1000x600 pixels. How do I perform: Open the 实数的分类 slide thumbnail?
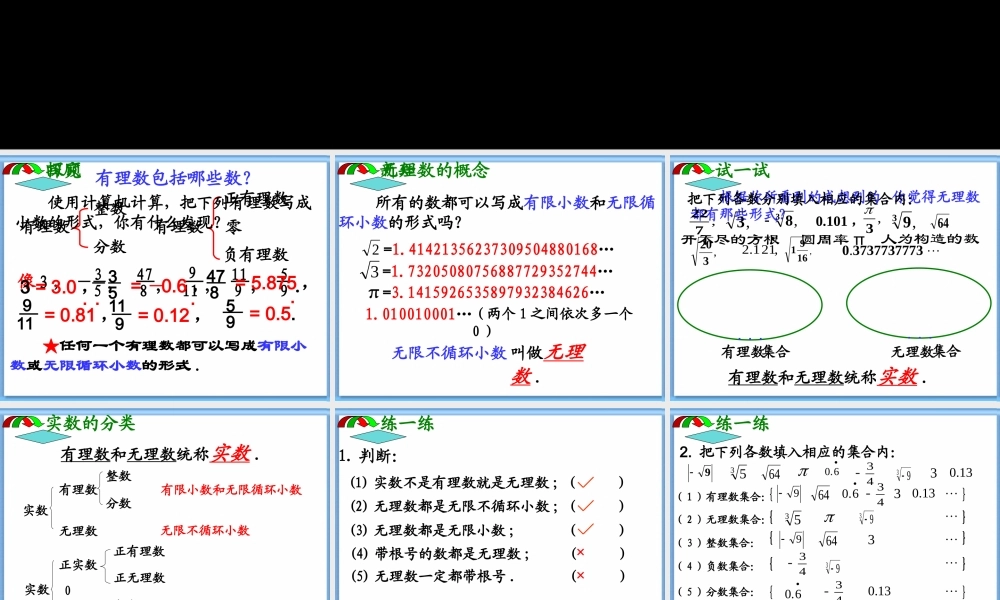(166, 506)
